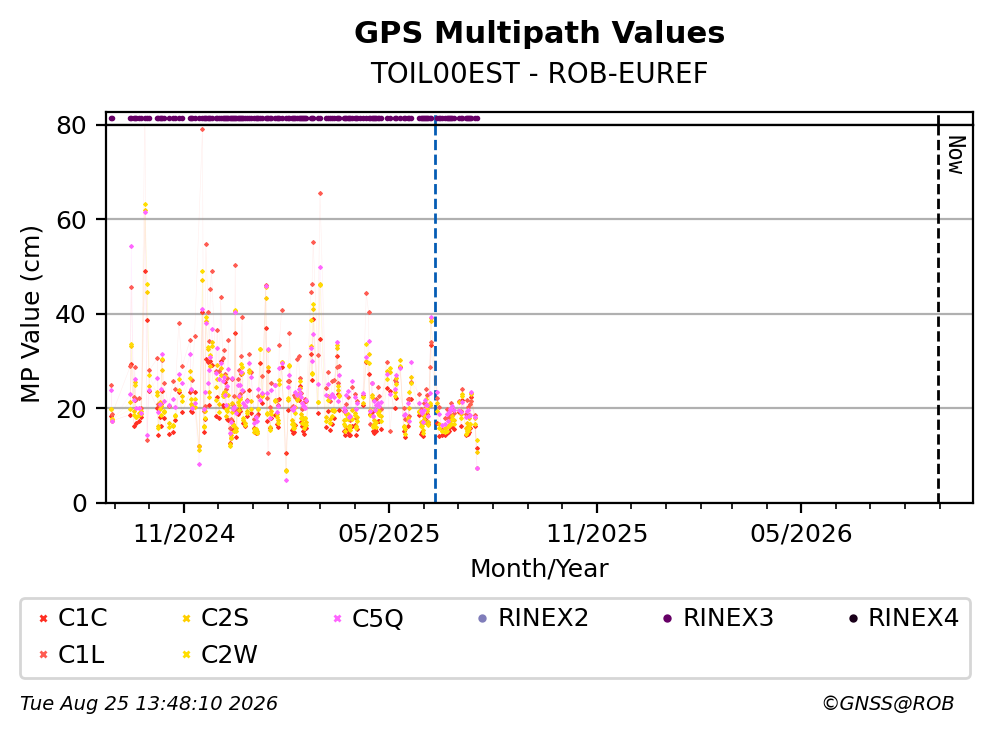Click the Month/Year axis label
The width and height of the screenshot is (993, 734).
[539, 569]
